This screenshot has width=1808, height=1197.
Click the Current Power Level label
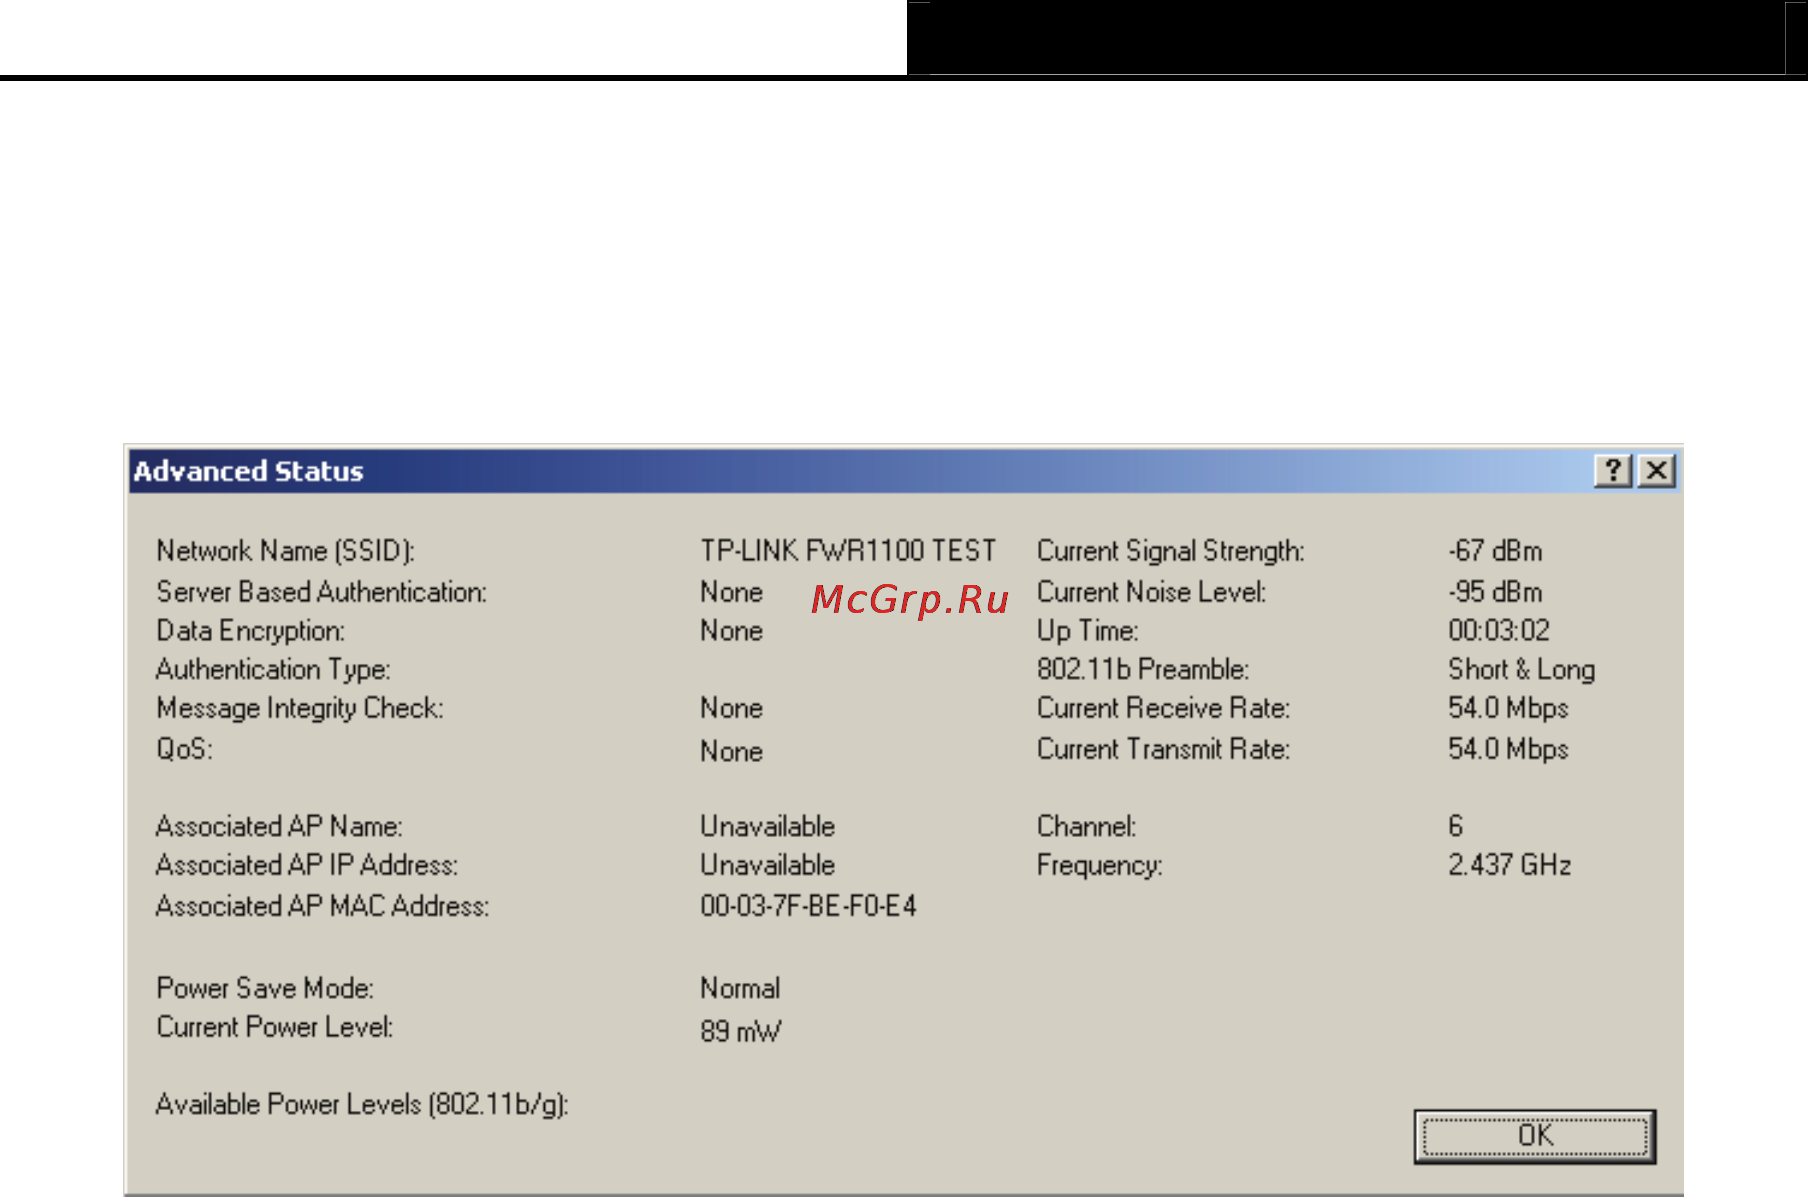tap(275, 1027)
